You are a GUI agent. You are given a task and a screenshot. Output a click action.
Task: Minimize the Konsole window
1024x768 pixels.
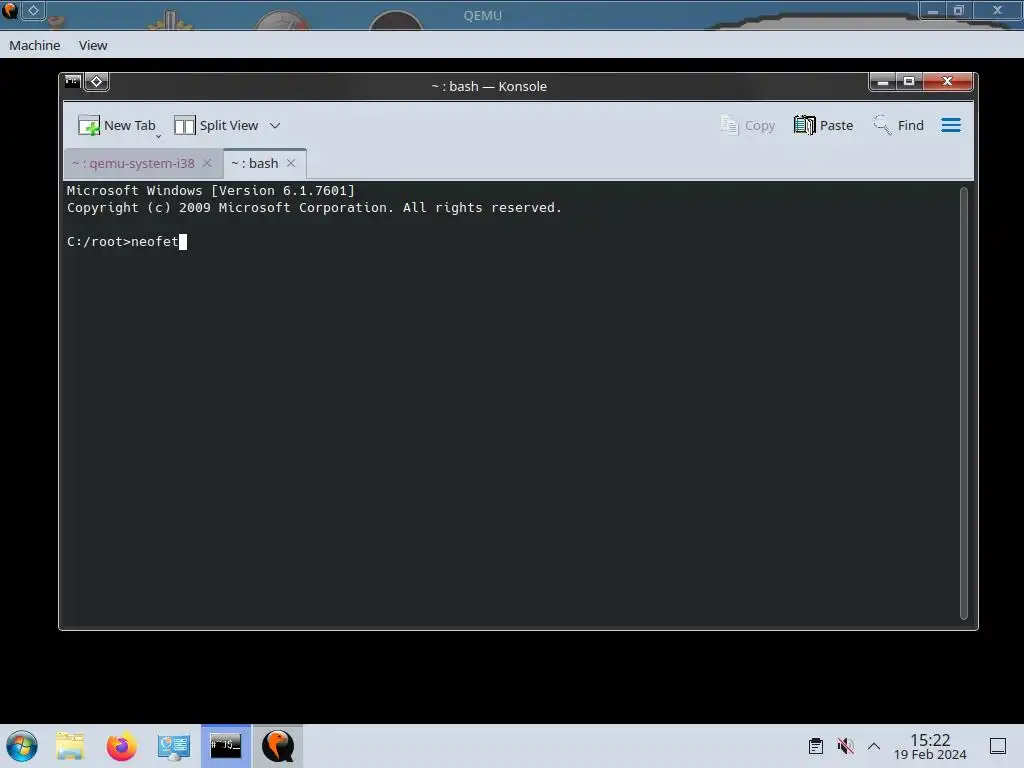(882, 82)
